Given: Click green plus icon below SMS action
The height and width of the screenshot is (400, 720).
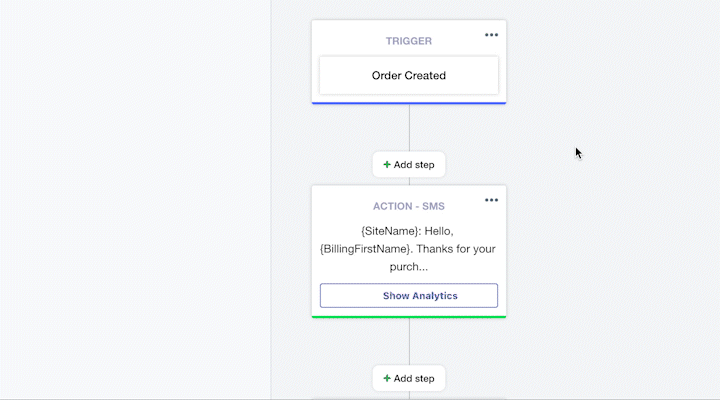Looking at the screenshot, I should pos(387,378).
